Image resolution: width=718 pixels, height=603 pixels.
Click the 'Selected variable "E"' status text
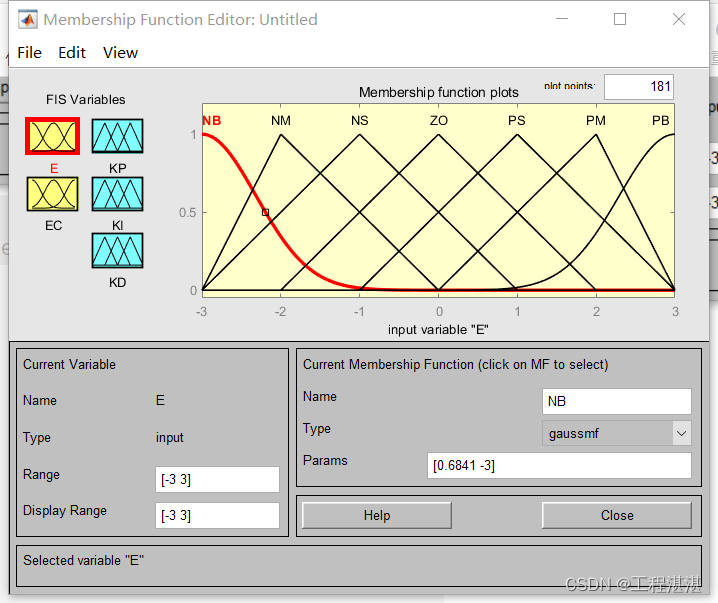tap(83, 560)
